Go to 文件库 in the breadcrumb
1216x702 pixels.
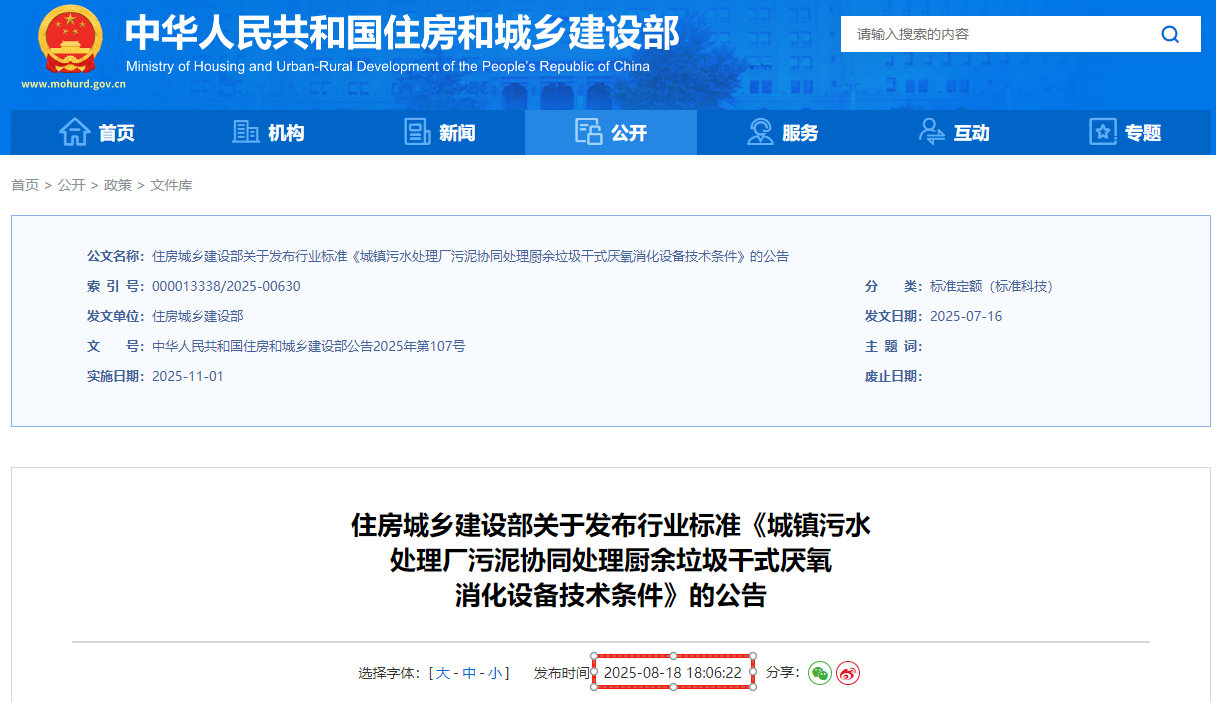tap(171, 185)
